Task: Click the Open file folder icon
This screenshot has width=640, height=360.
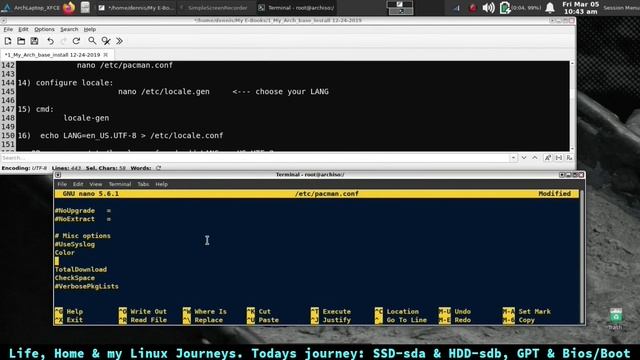Action: (x=21, y=41)
